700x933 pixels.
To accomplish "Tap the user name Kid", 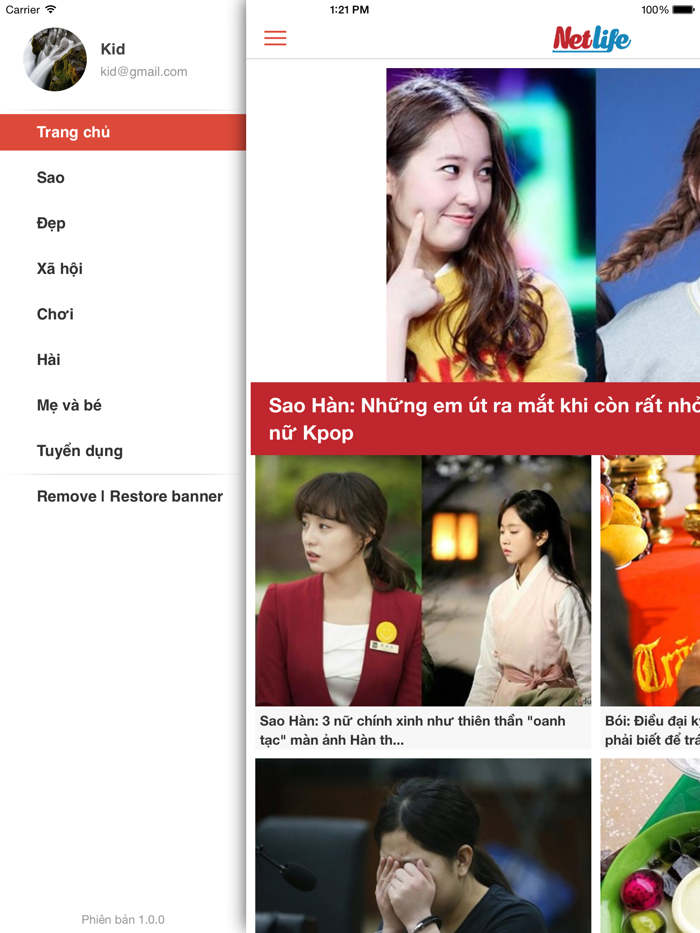I will [x=112, y=49].
